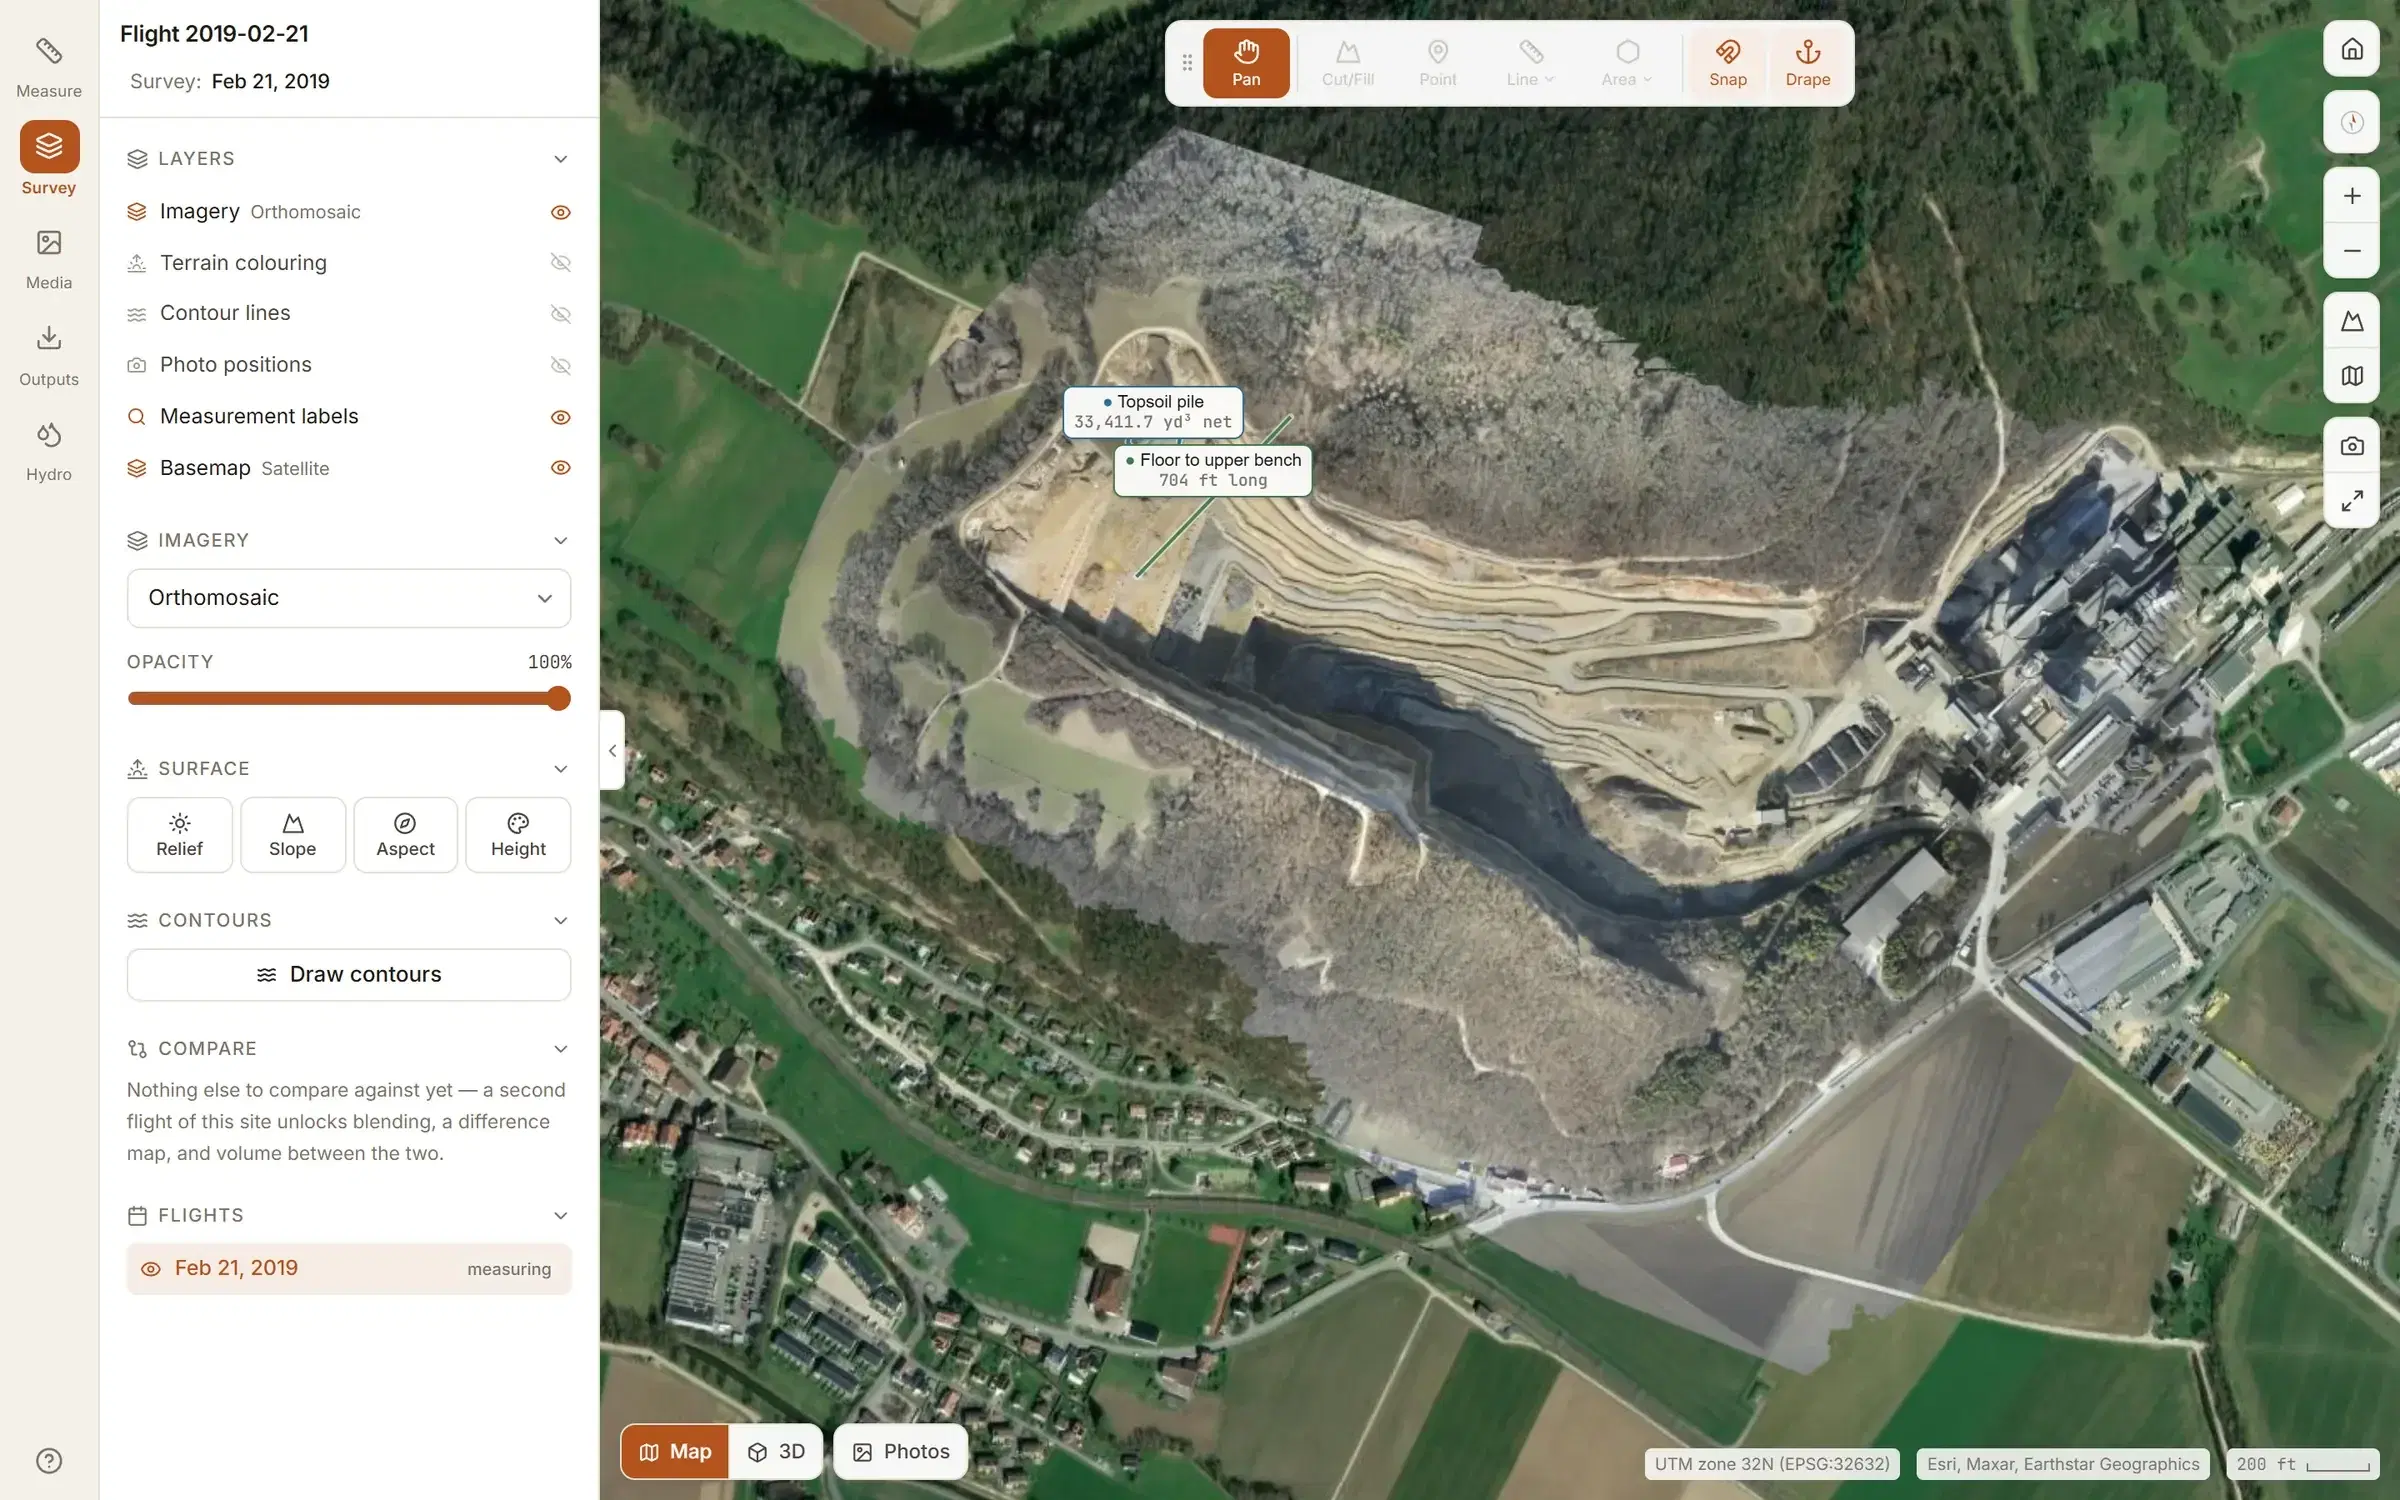This screenshot has height=1500, width=2400.
Task: Select the Pan tool
Action: [x=1246, y=63]
